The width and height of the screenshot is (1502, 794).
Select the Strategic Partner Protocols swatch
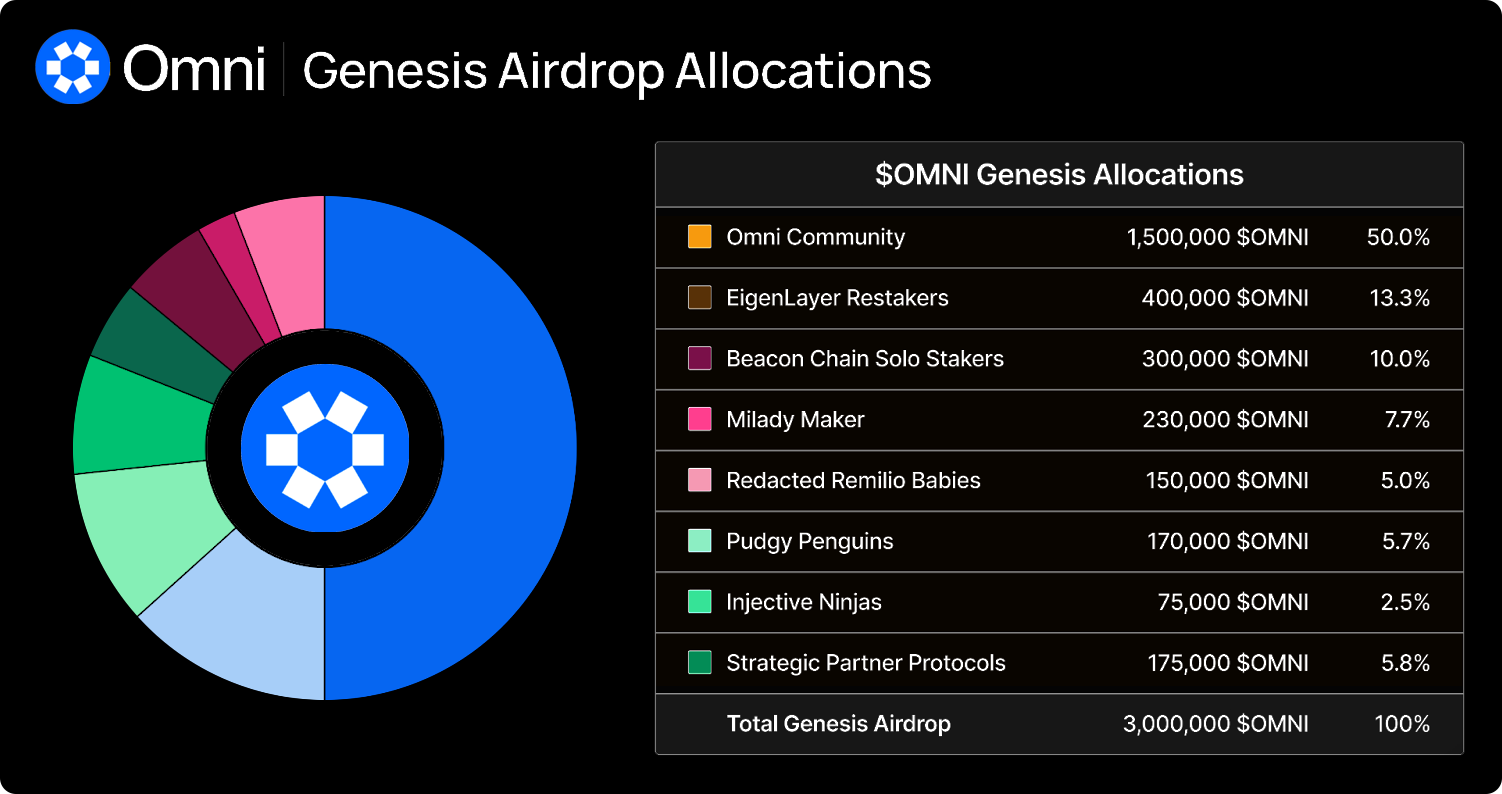pyautogui.click(x=700, y=663)
